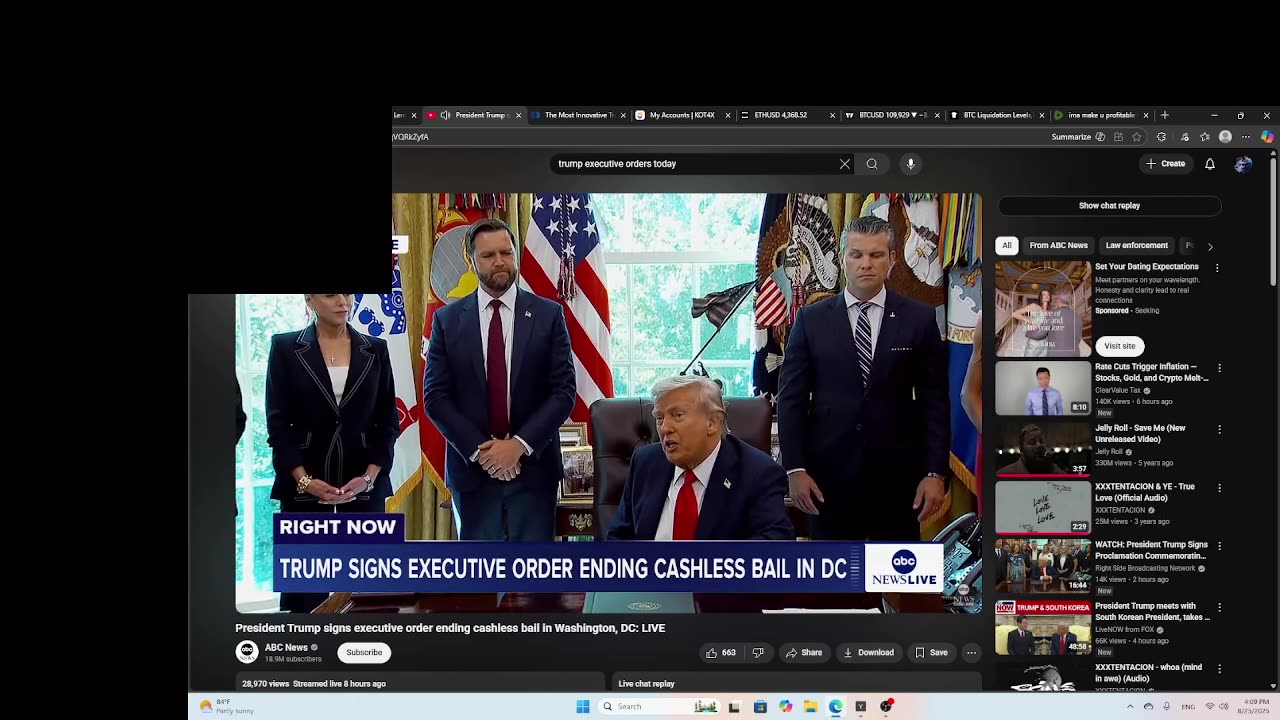Open the Jelly Roll Save Me thumbnail

click(1043, 448)
